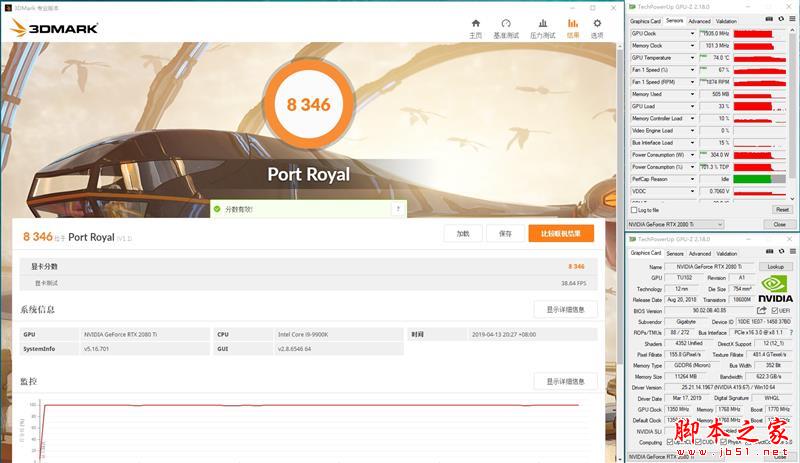Expand the GPU Temperature sensor dropdown
This screenshot has width=800, height=463.
692,58
